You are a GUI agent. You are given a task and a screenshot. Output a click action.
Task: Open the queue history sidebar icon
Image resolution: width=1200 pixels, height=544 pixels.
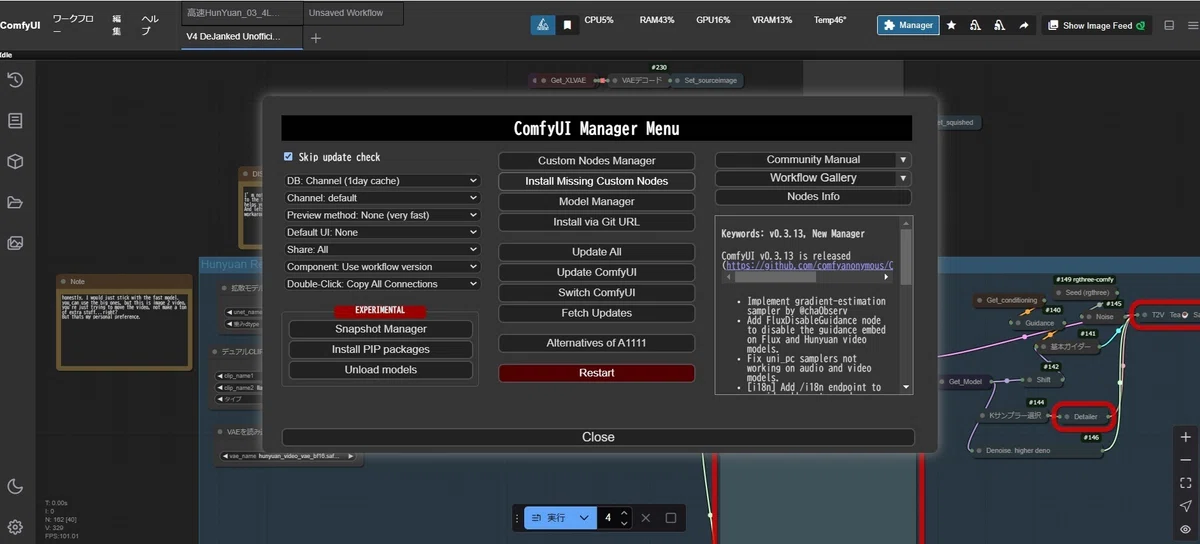tap(15, 81)
